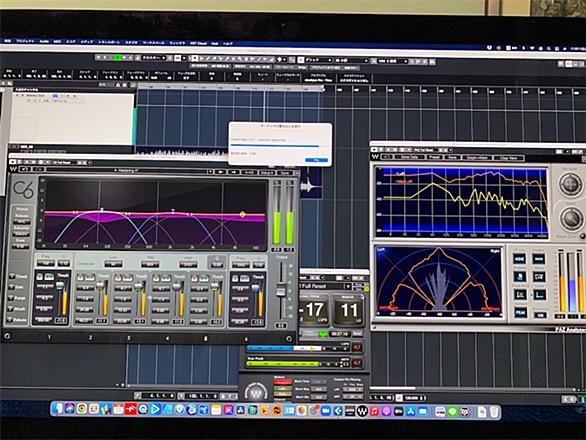The image size is (586, 440).
Task: Toggle solo on the left floating C6 band
Action: click(40, 277)
